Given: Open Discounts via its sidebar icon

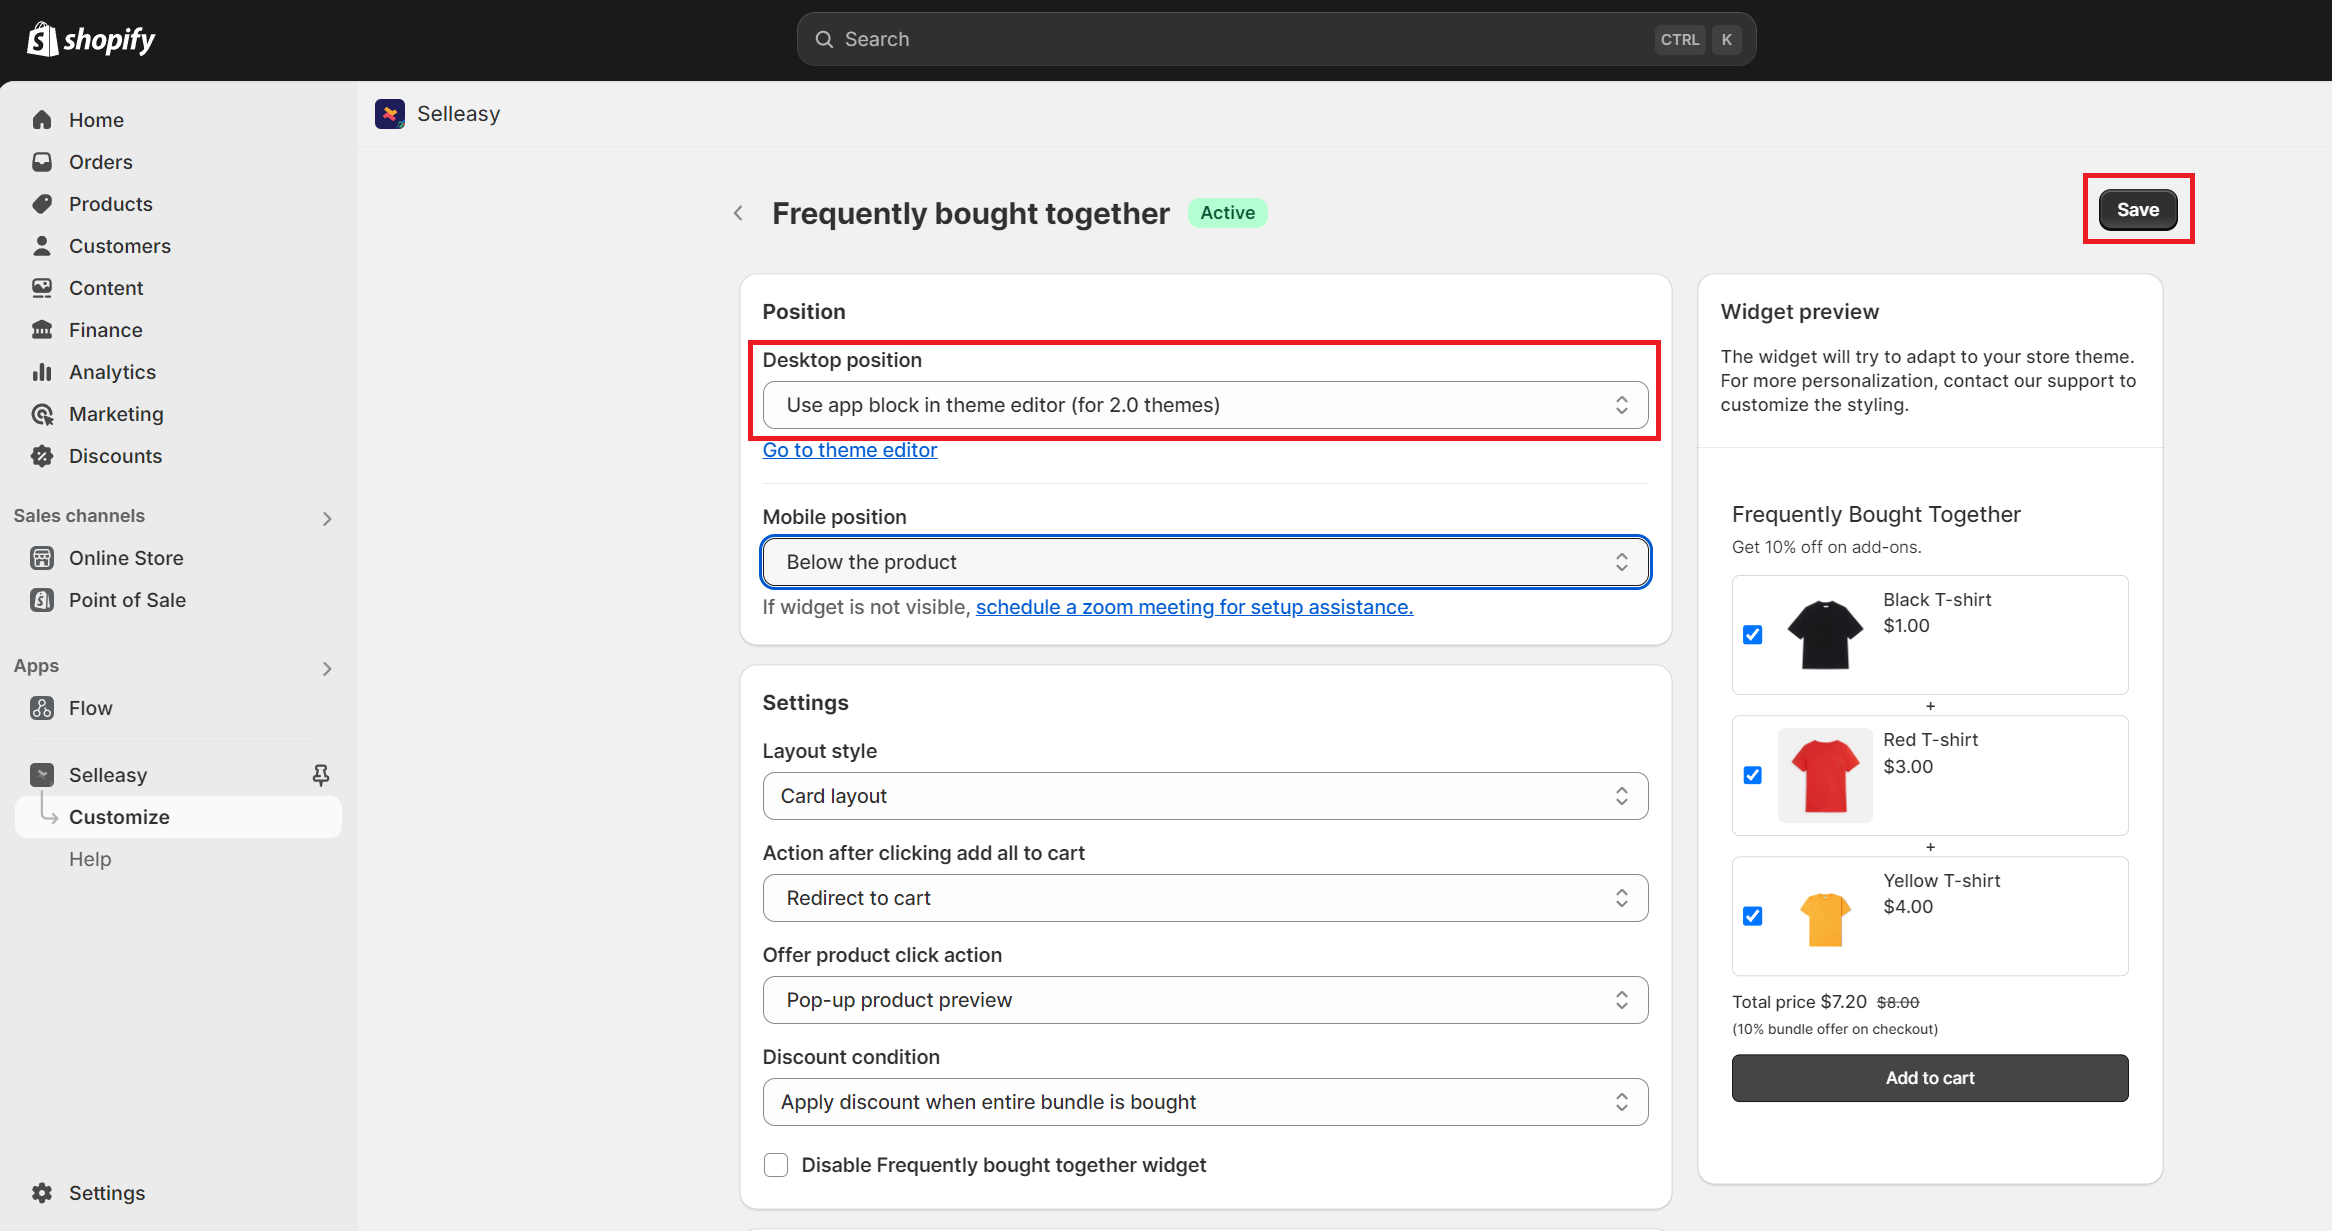Looking at the screenshot, I should click(x=42, y=456).
